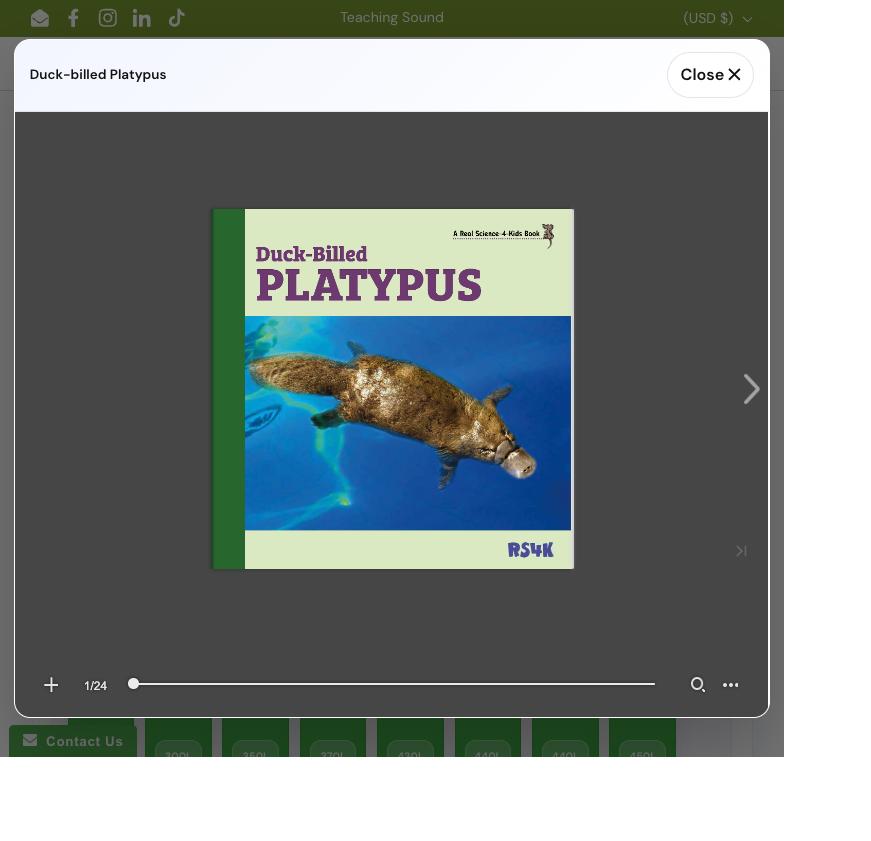Click the Contact Us button

point(73,741)
